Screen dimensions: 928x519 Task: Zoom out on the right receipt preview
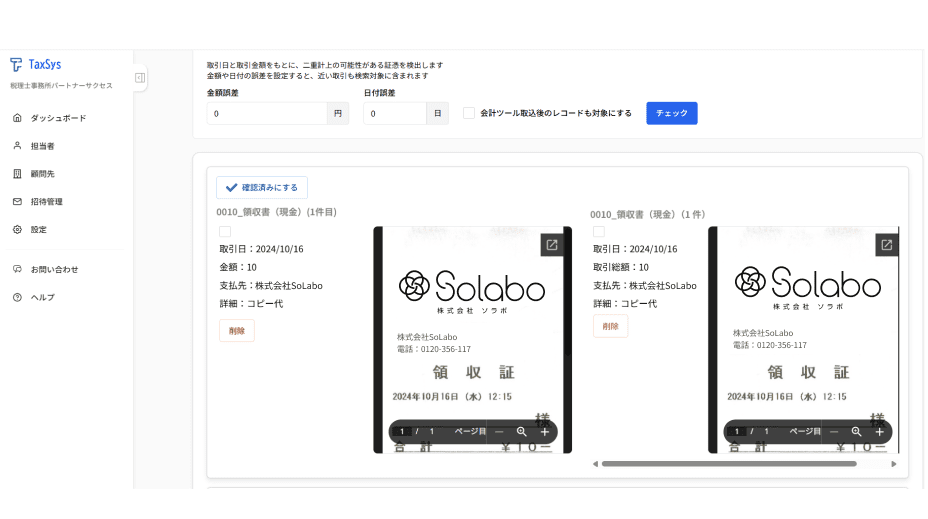834,432
